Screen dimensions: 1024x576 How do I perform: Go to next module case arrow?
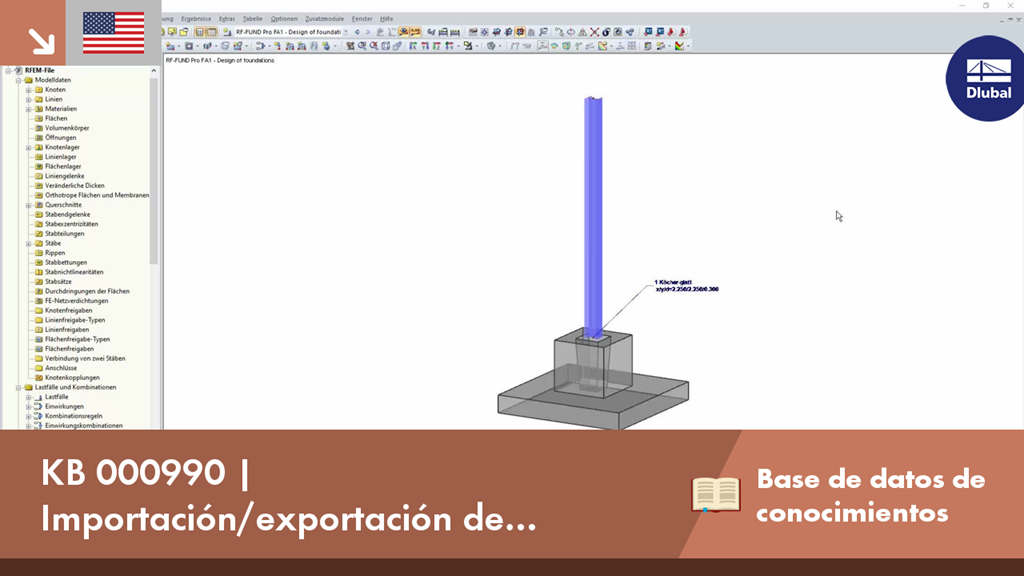(368, 31)
